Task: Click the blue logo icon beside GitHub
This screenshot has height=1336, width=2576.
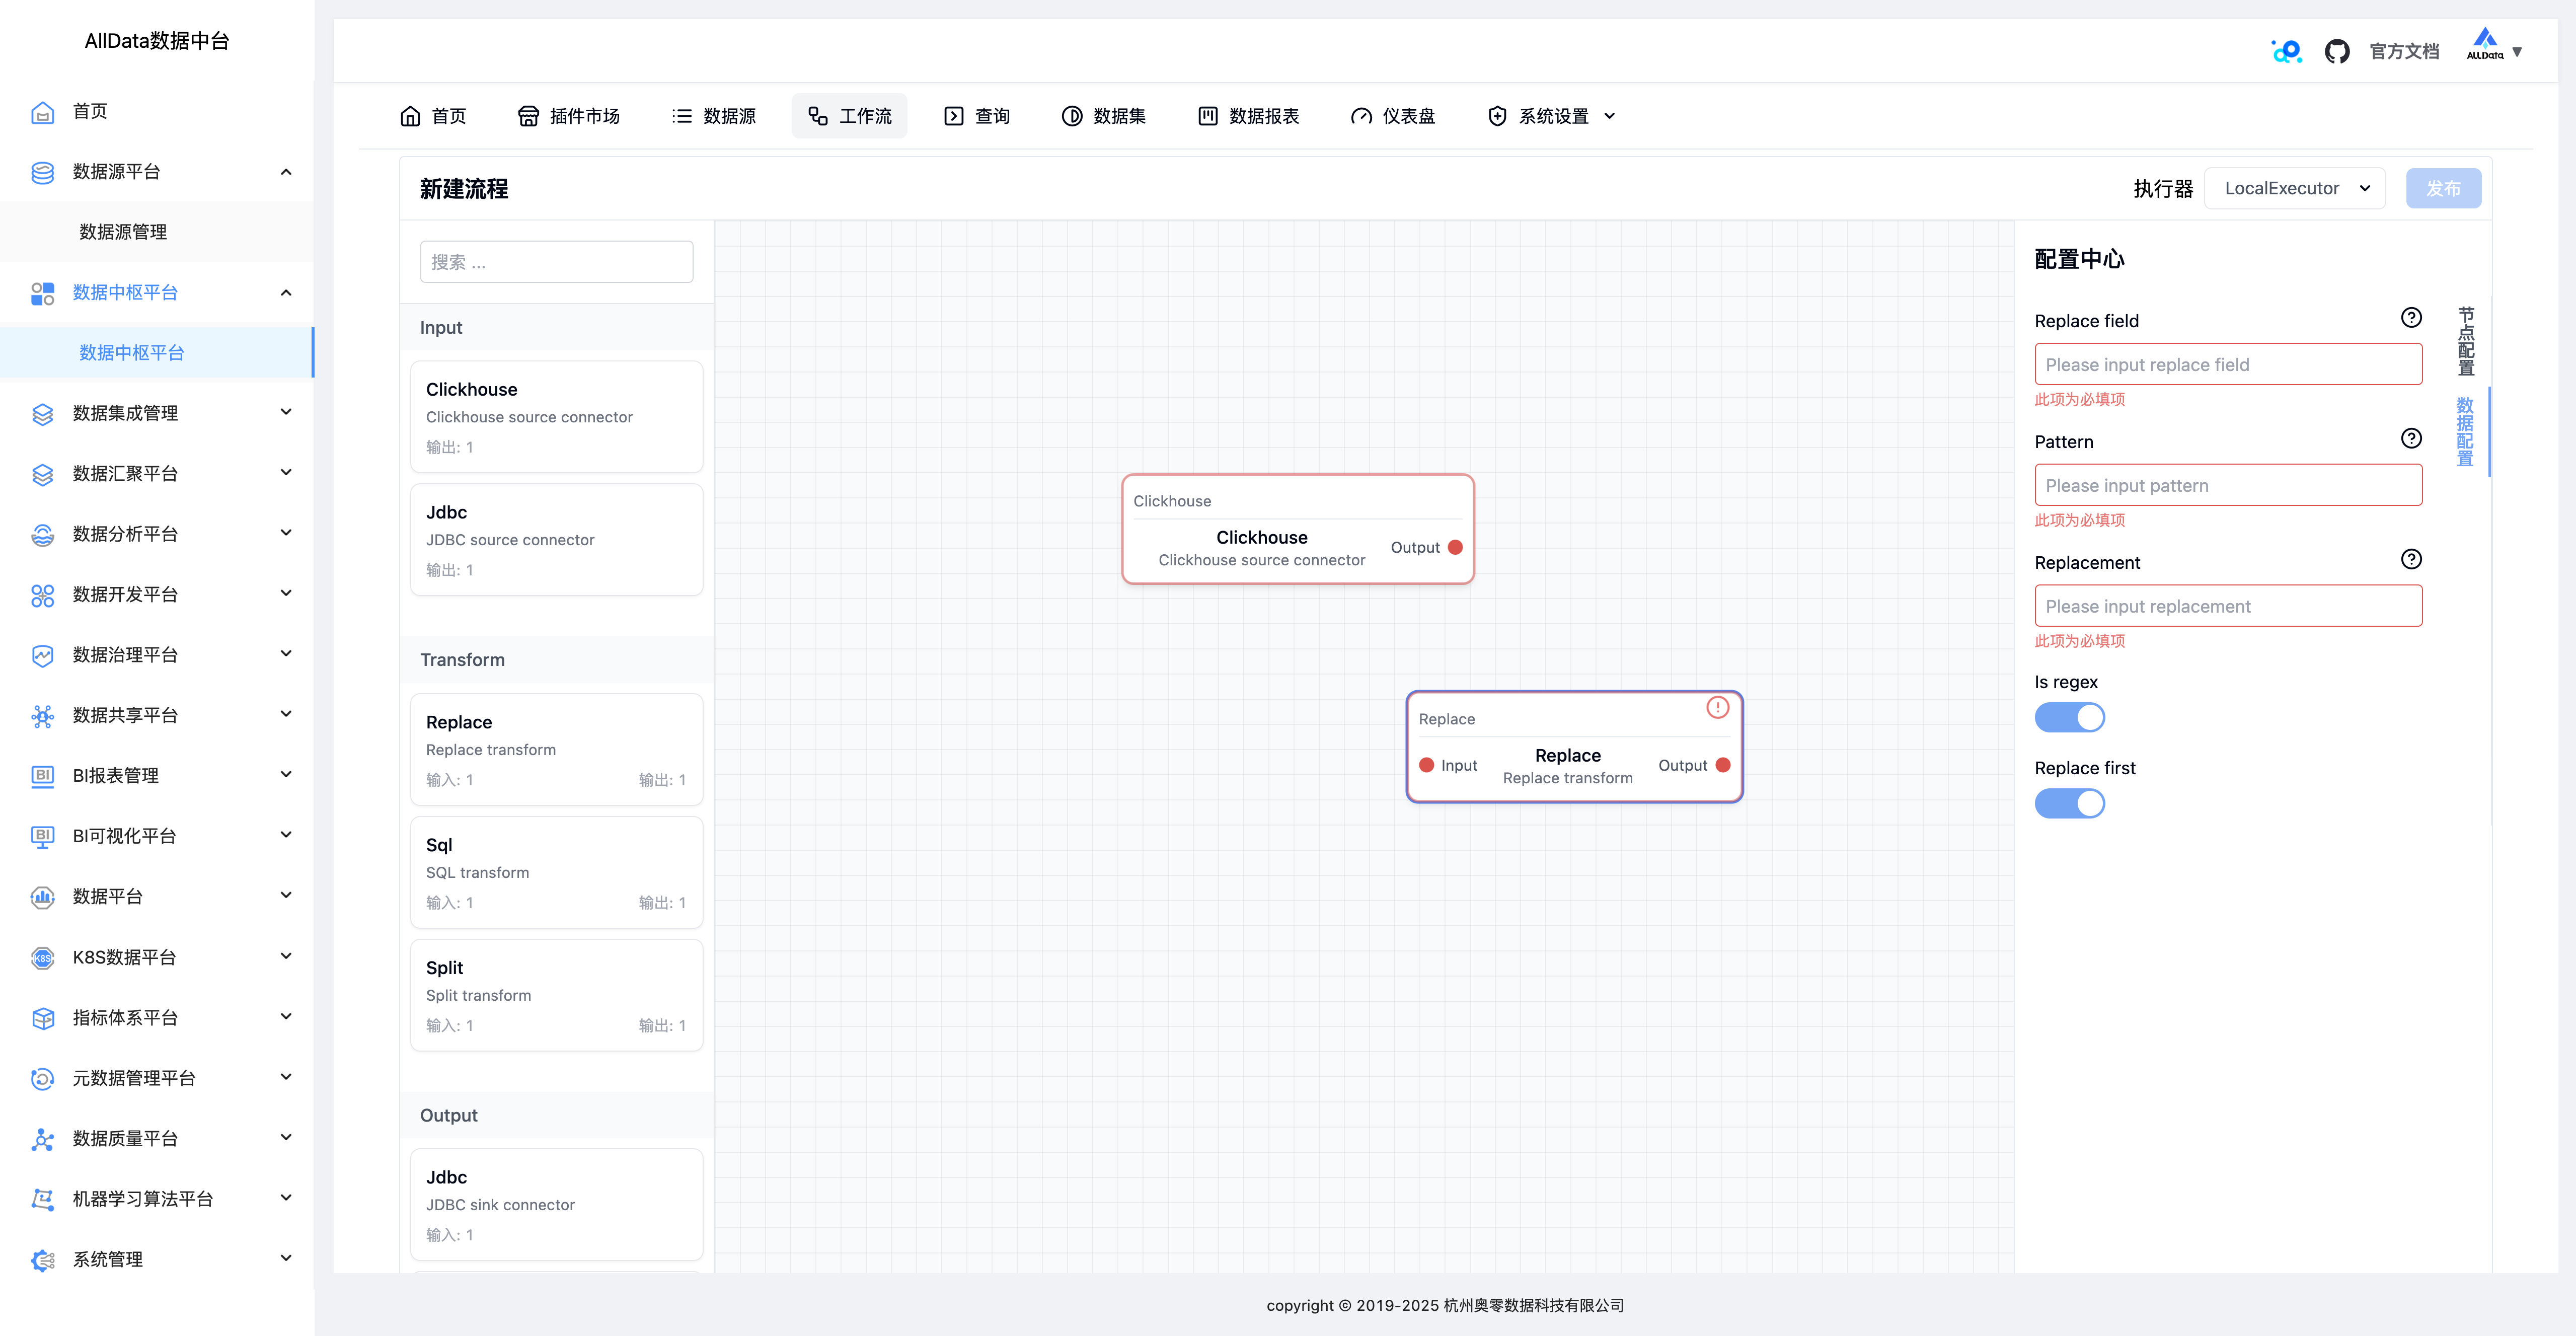Action: click(x=2286, y=51)
